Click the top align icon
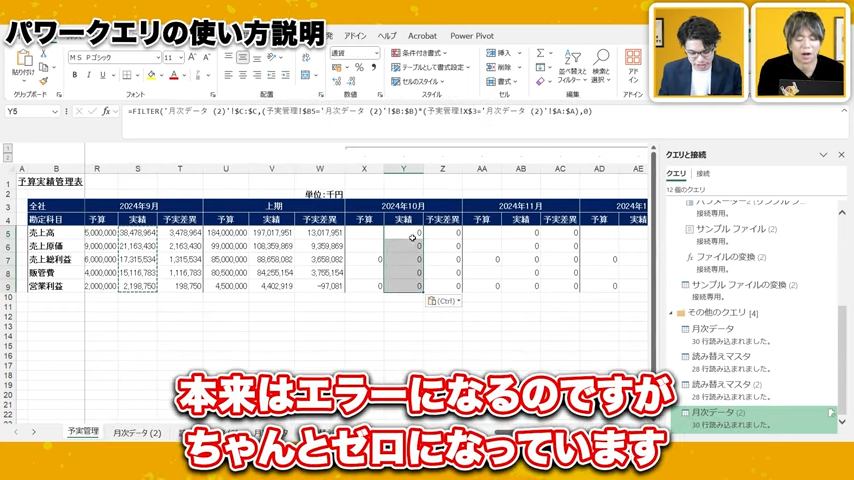 (228, 57)
